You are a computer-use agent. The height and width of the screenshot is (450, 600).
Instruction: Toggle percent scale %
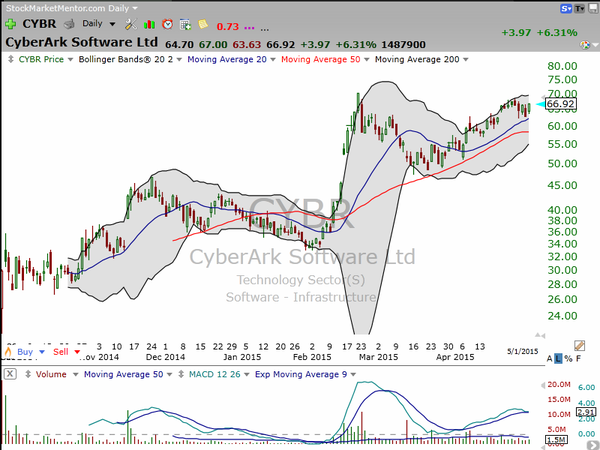click(569, 359)
